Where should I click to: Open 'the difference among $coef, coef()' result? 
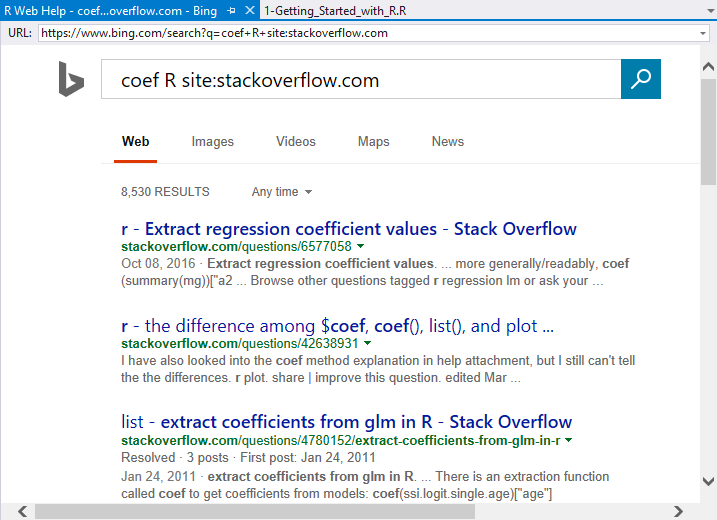(x=337, y=326)
